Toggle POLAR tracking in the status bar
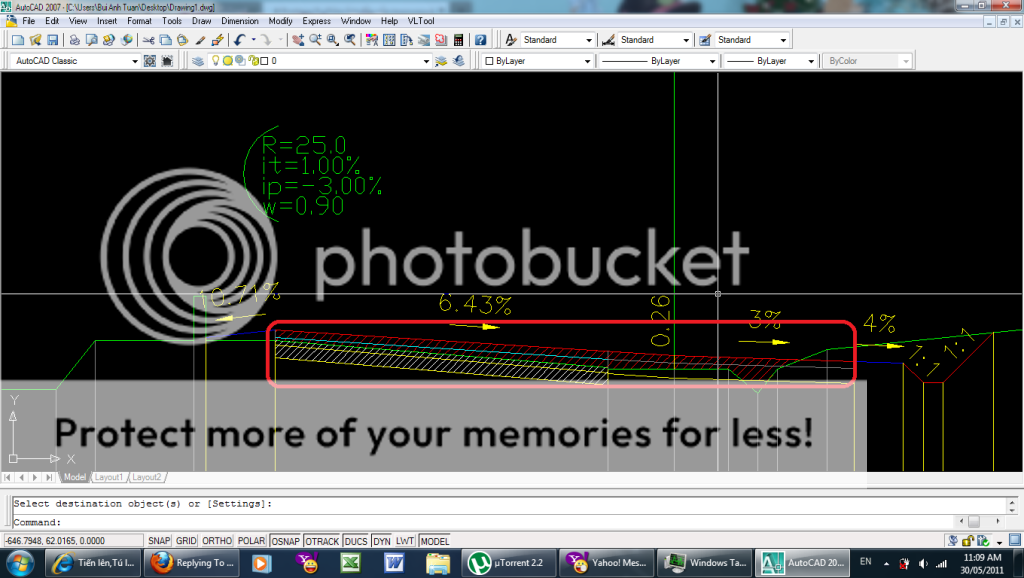 [251, 541]
